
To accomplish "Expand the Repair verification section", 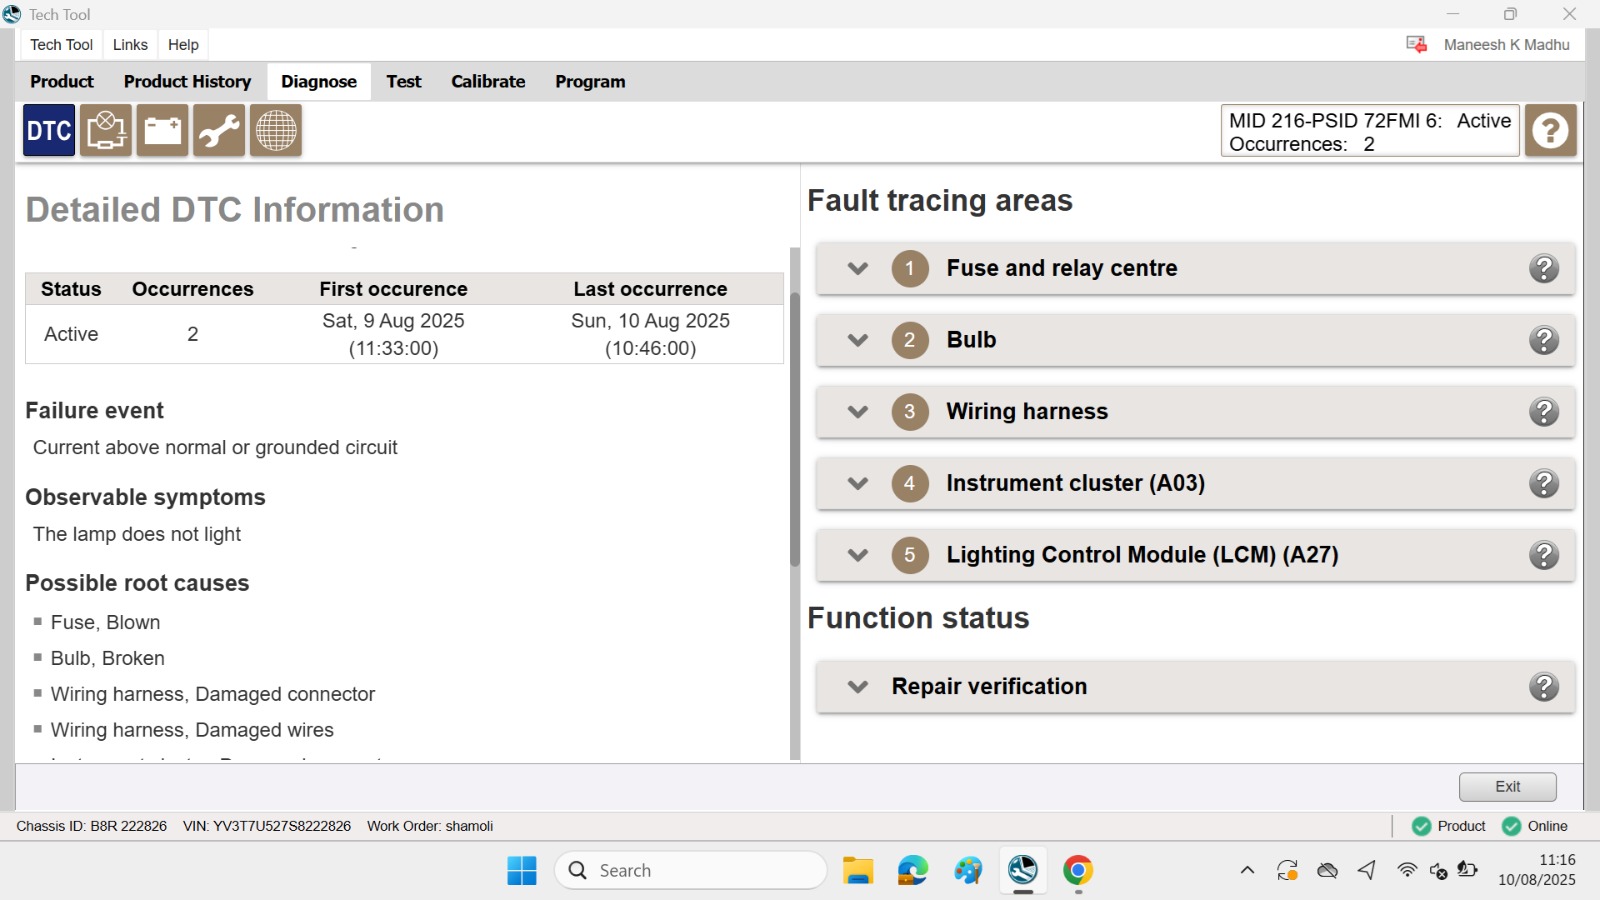I will tap(857, 687).
